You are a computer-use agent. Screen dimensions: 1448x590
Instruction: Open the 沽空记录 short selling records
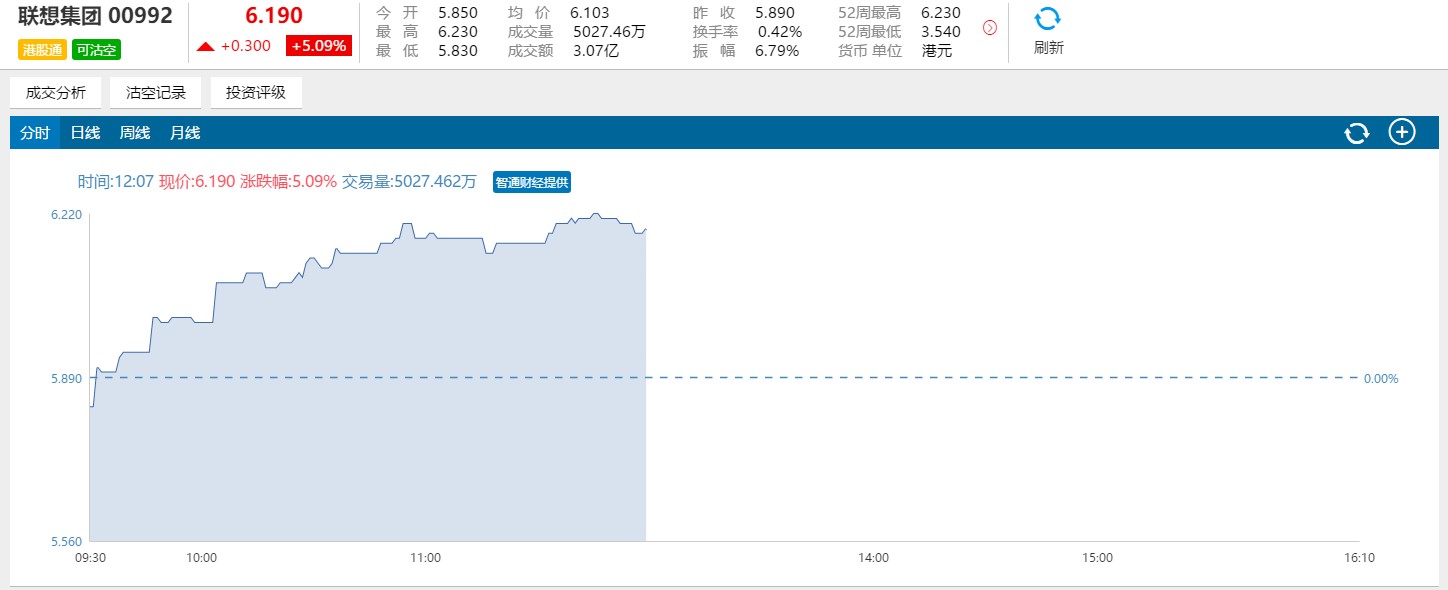[x=156, y=93]
